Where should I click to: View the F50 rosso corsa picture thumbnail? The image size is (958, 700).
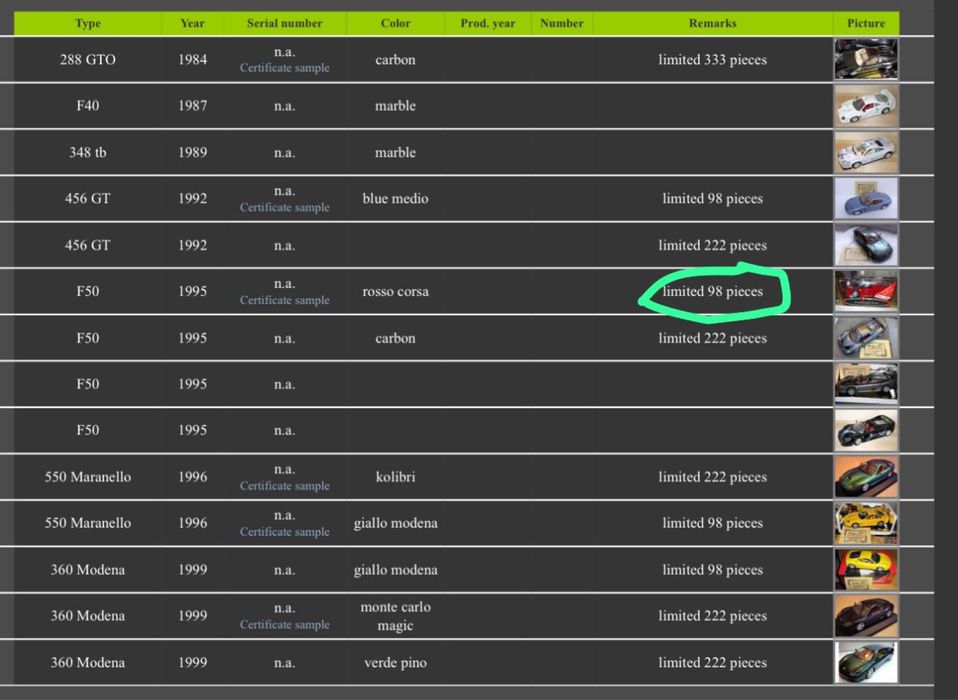click(x=866, y=291)
